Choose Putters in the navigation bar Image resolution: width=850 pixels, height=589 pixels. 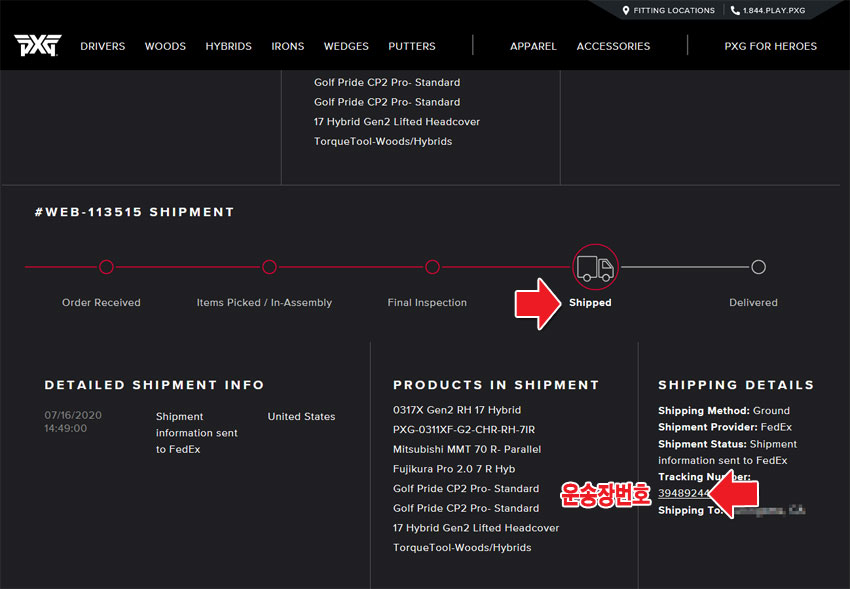[412, 47]
